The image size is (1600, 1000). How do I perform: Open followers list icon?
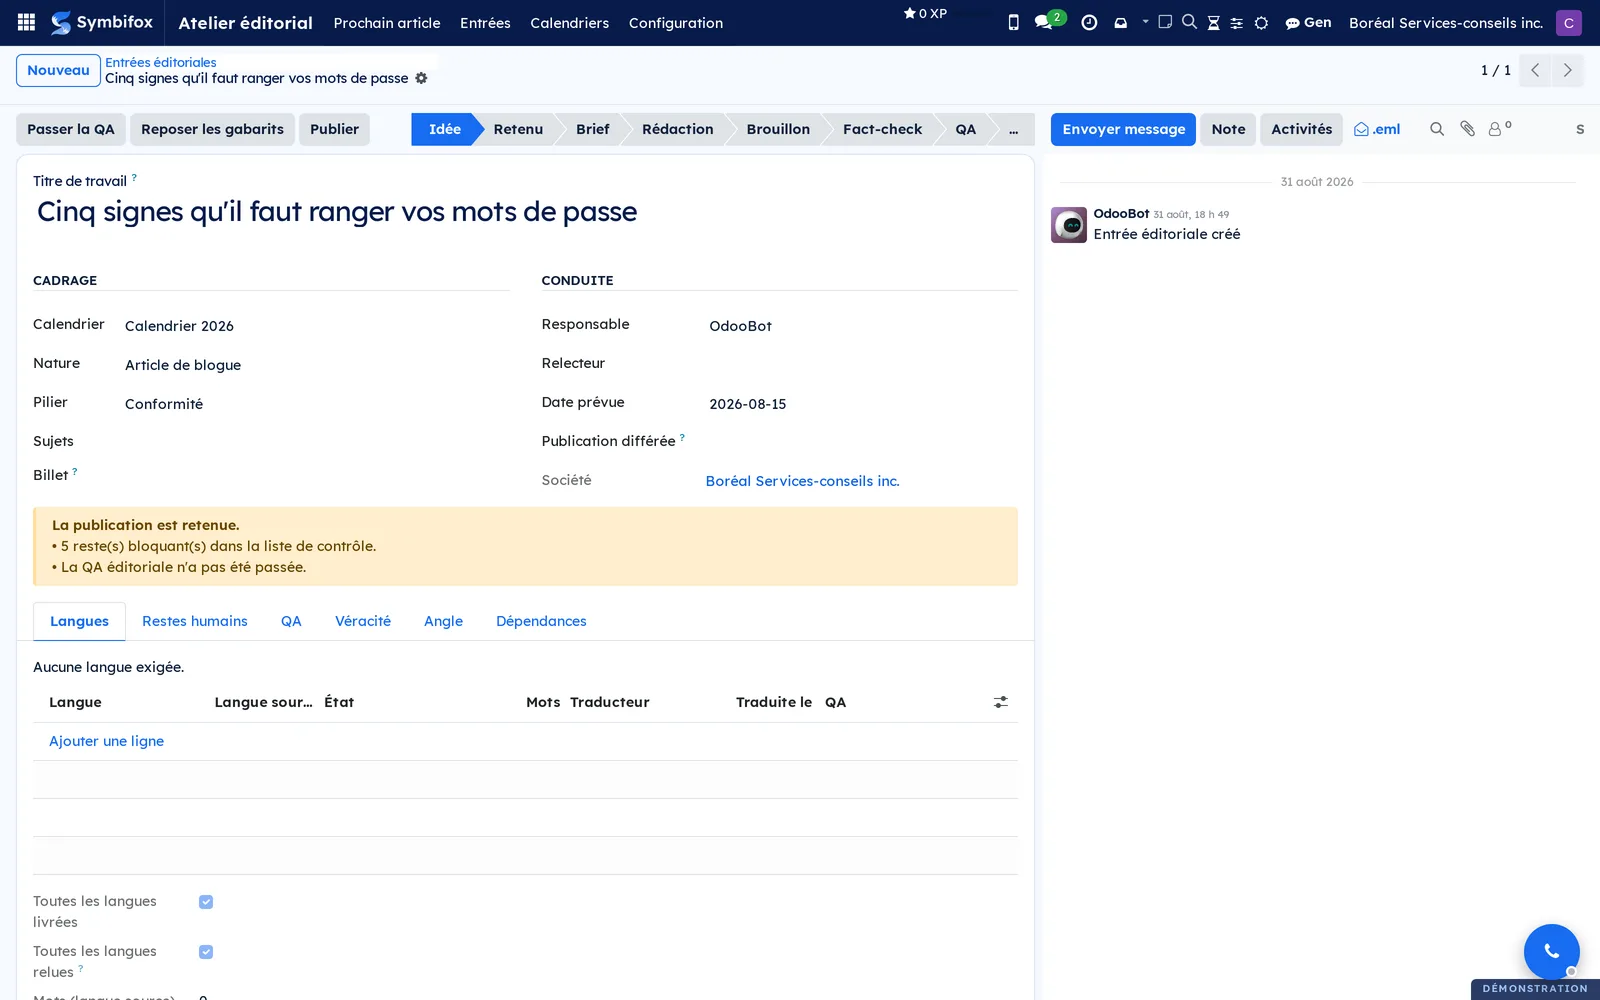[1499, 129]
